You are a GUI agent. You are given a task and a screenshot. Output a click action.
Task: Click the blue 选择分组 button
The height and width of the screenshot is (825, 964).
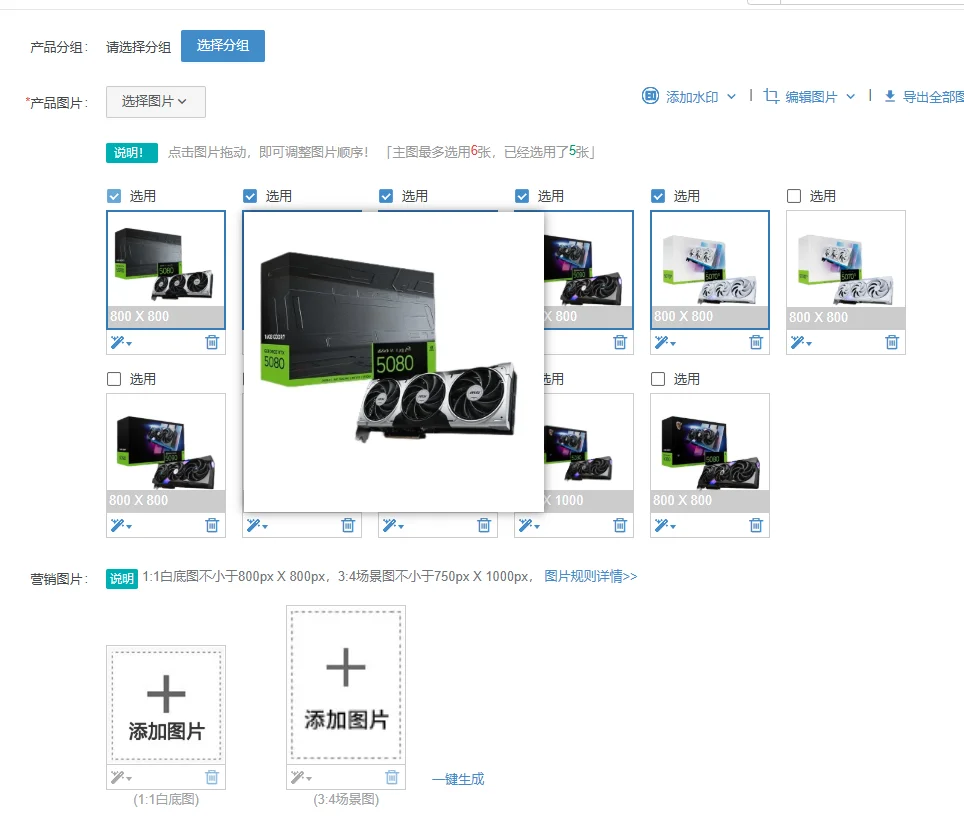(x=223, y=46)
